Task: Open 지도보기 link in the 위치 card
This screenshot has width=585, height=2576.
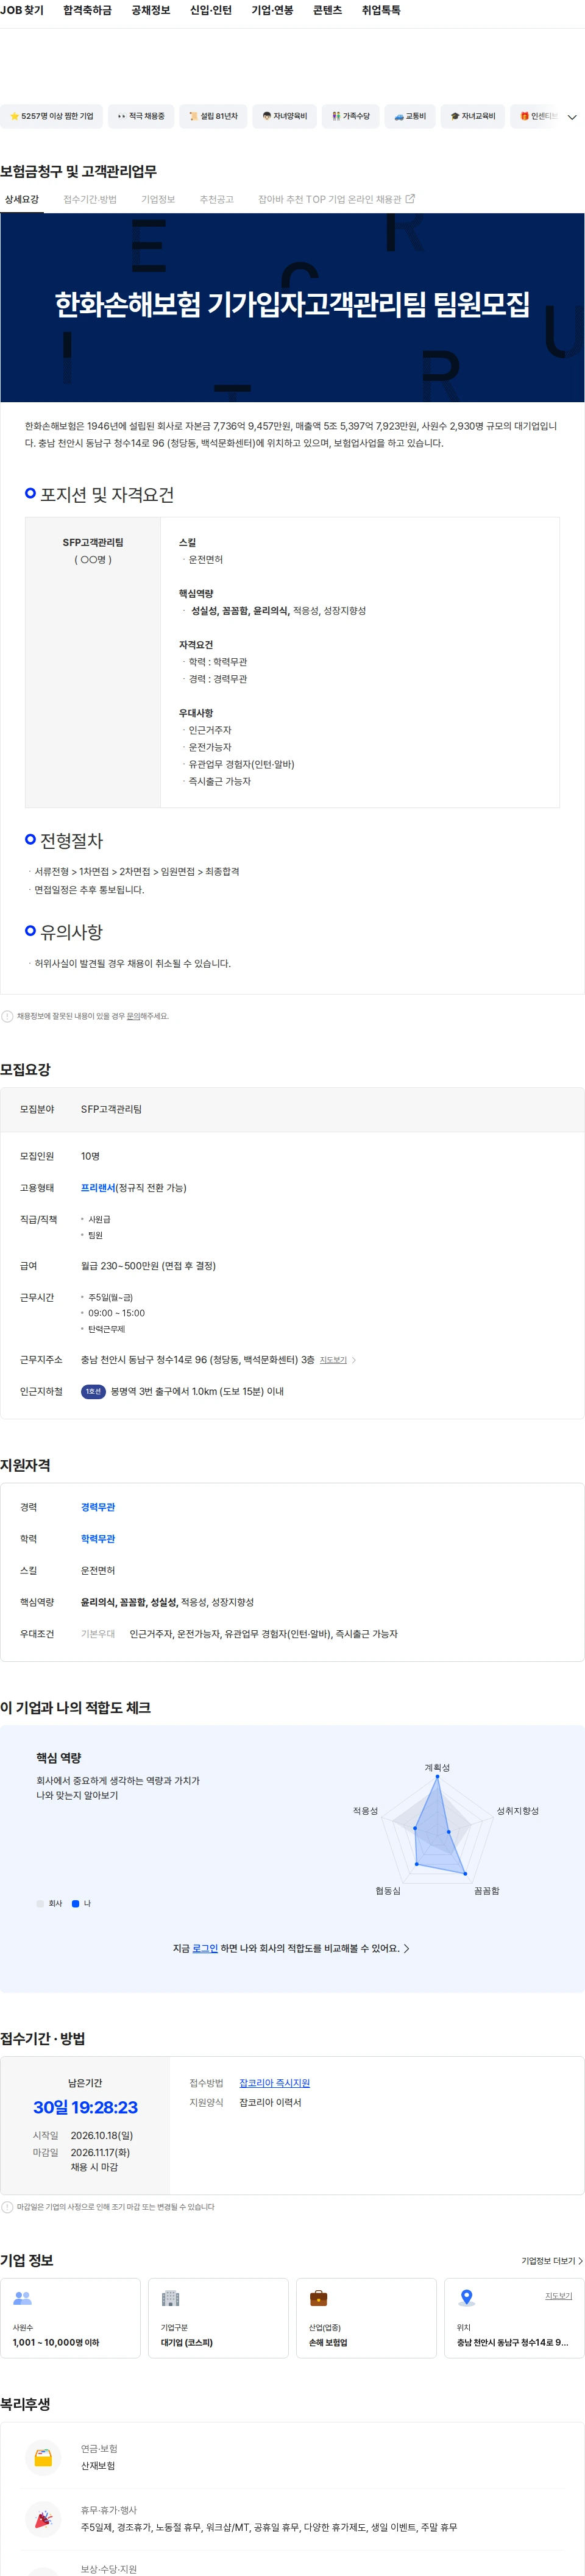Action: [558, 2295]
